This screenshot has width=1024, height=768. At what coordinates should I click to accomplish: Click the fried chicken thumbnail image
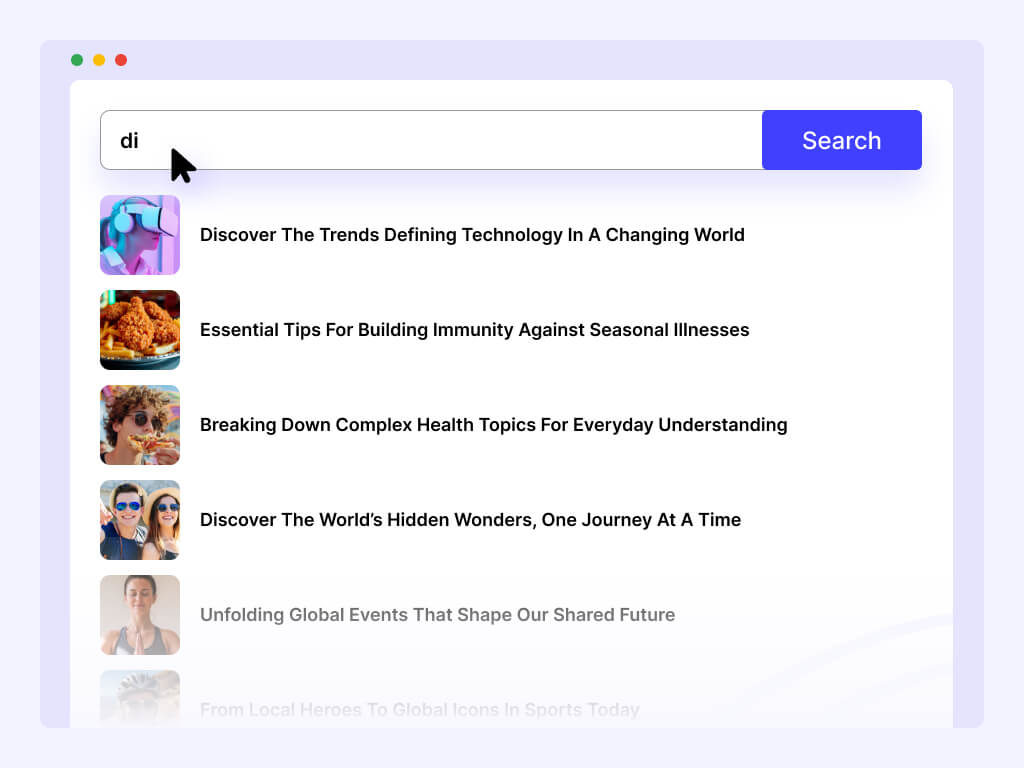coord(140,330)
